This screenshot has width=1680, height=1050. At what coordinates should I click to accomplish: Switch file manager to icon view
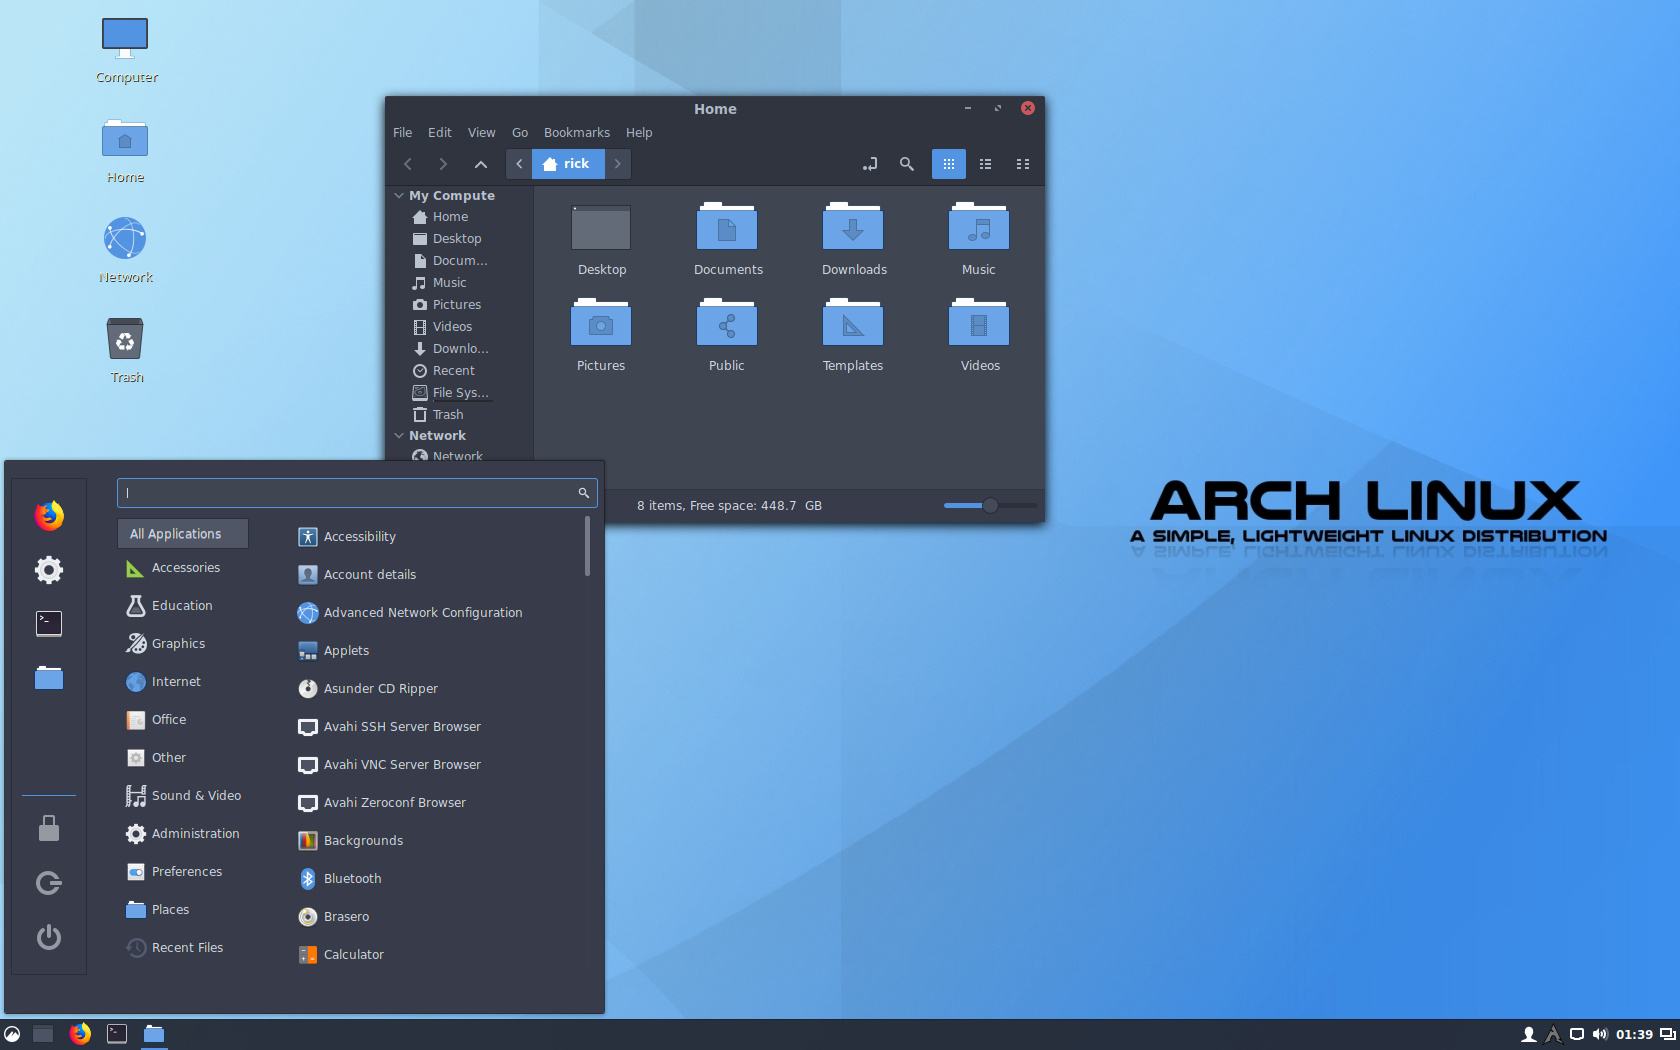(x=949, y=164)
